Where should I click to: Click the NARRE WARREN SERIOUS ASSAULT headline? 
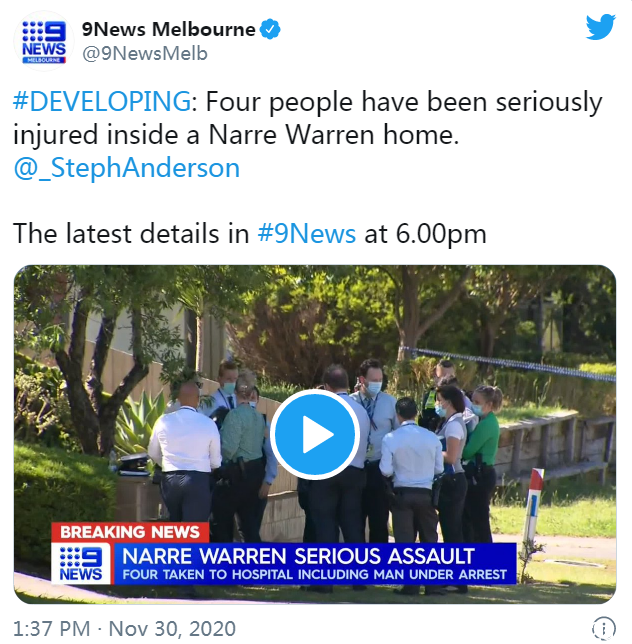click(299, 556)
